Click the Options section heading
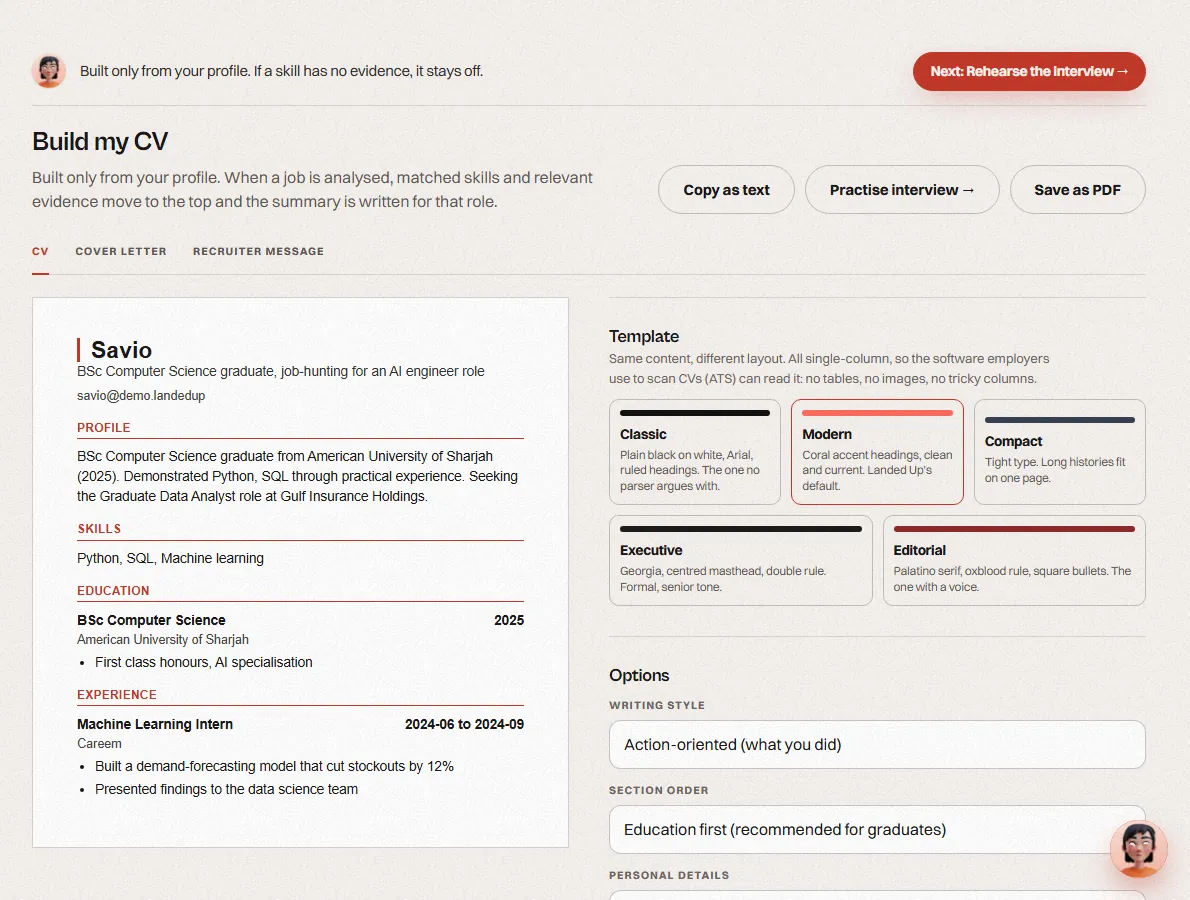Screen dimensions: 1190x900 [639, 675]
